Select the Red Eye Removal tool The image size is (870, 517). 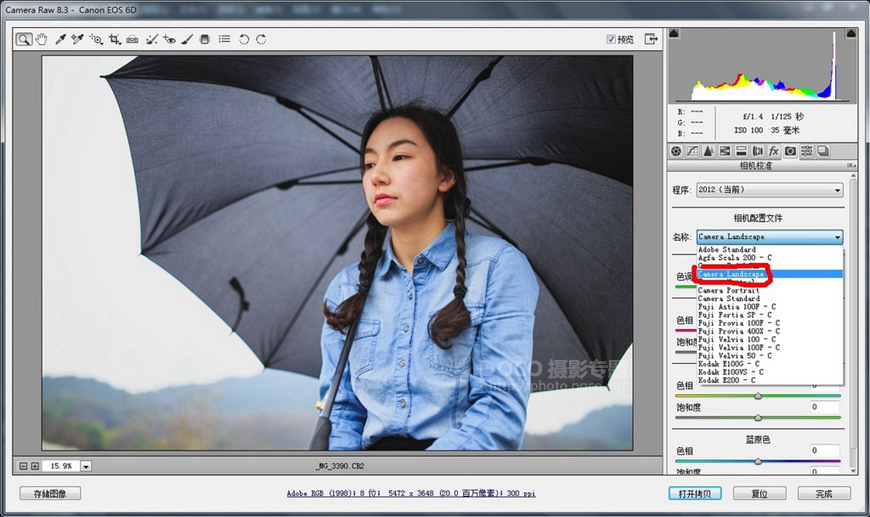tap(169, 39)
